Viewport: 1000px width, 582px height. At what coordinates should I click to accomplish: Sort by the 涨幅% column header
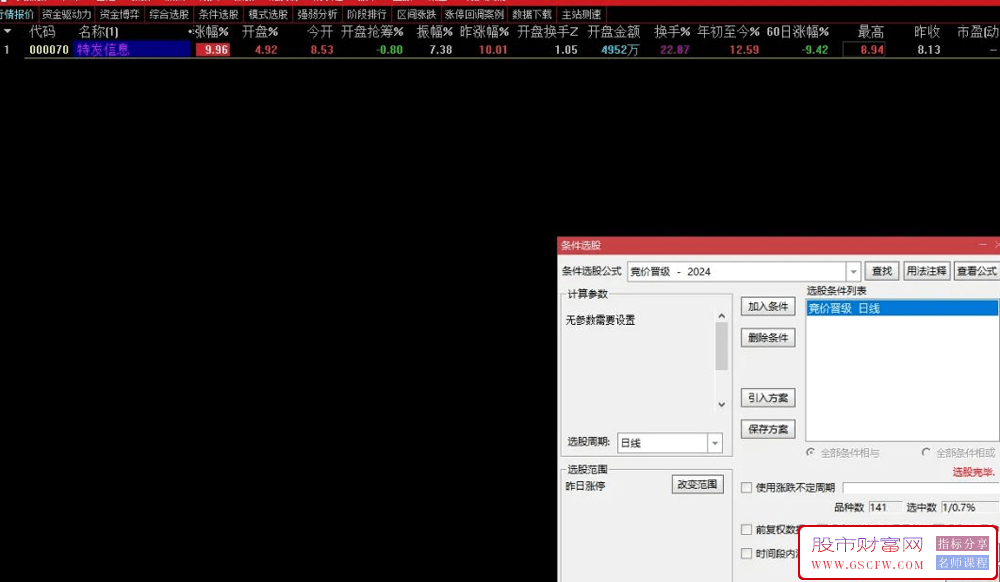tap(210, 31)
